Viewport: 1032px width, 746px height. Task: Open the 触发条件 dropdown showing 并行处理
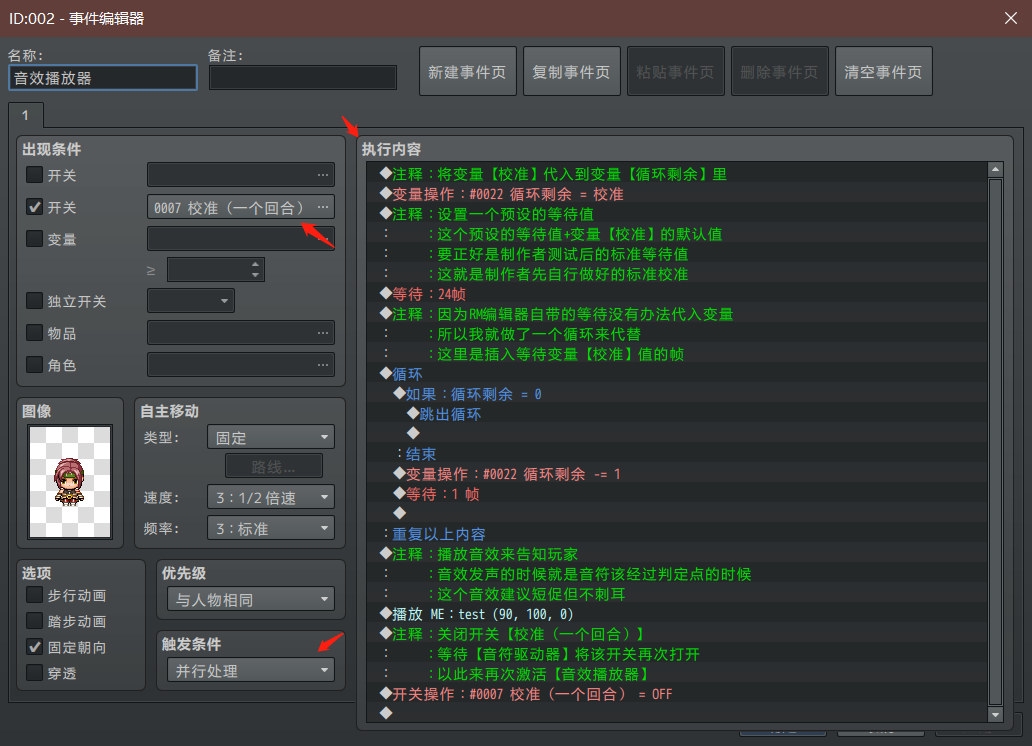pos(251,670)
